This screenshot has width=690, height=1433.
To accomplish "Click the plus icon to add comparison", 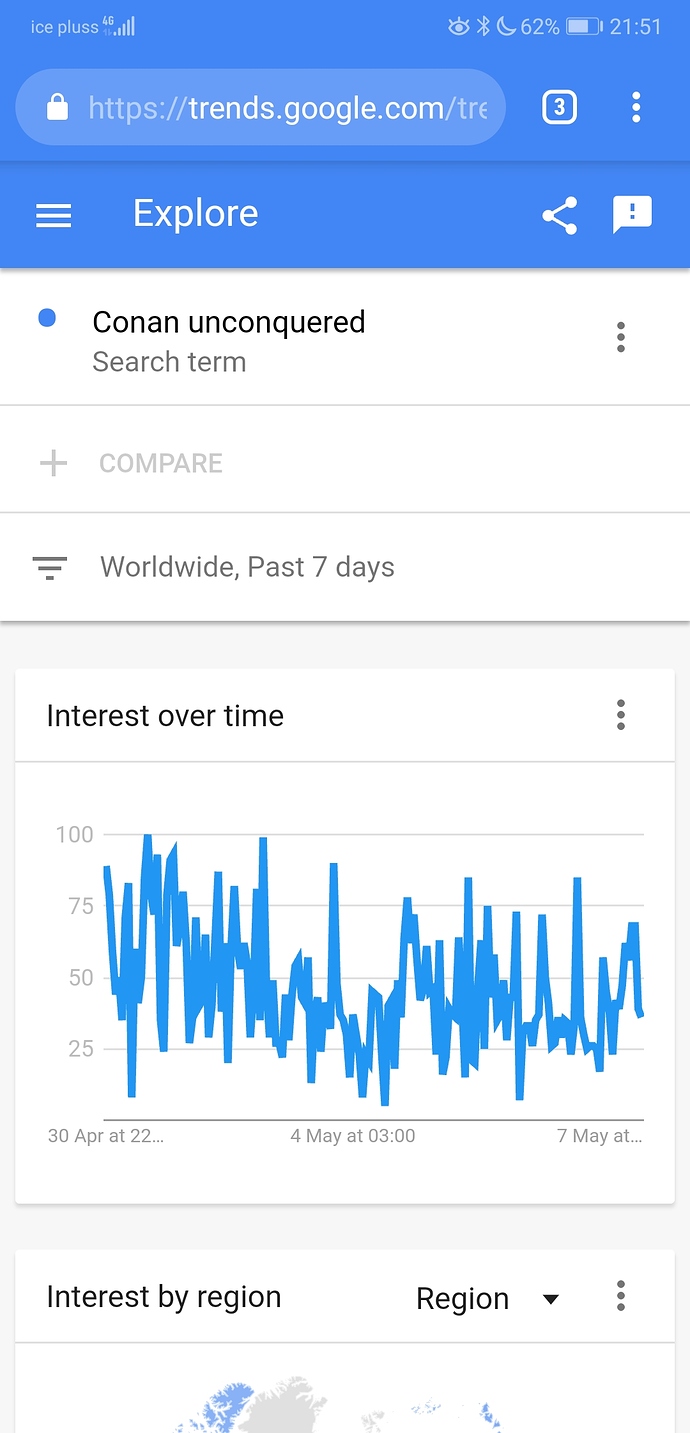I will point(53,463).
